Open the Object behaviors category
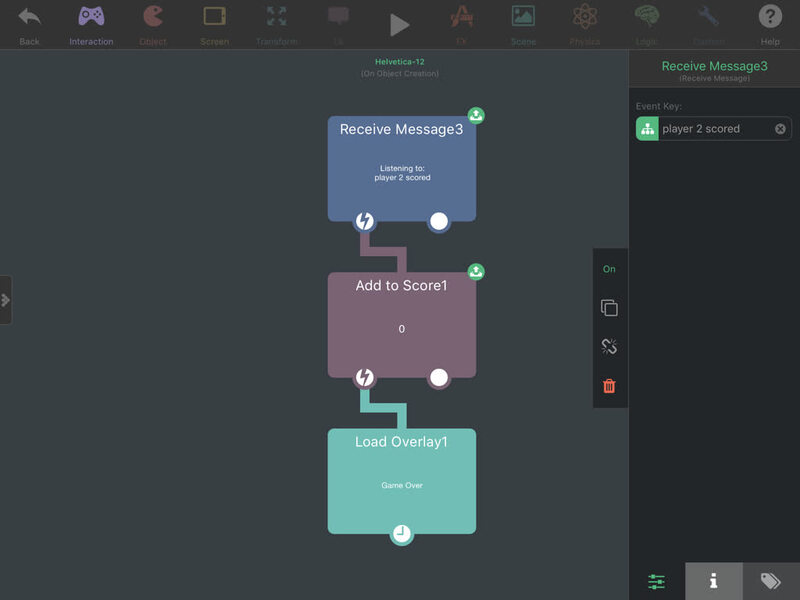 (153, 25)
